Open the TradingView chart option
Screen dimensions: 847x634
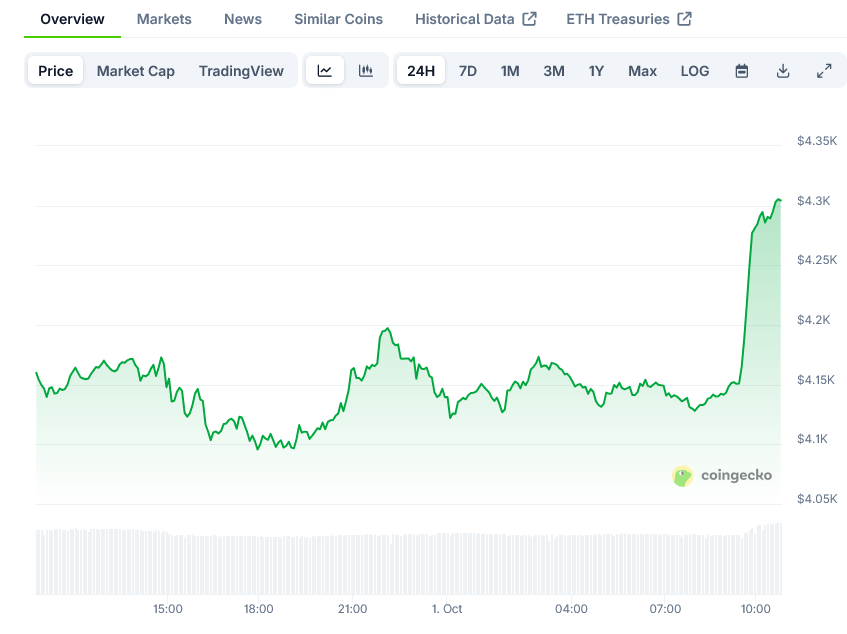[x=241, y=70]
